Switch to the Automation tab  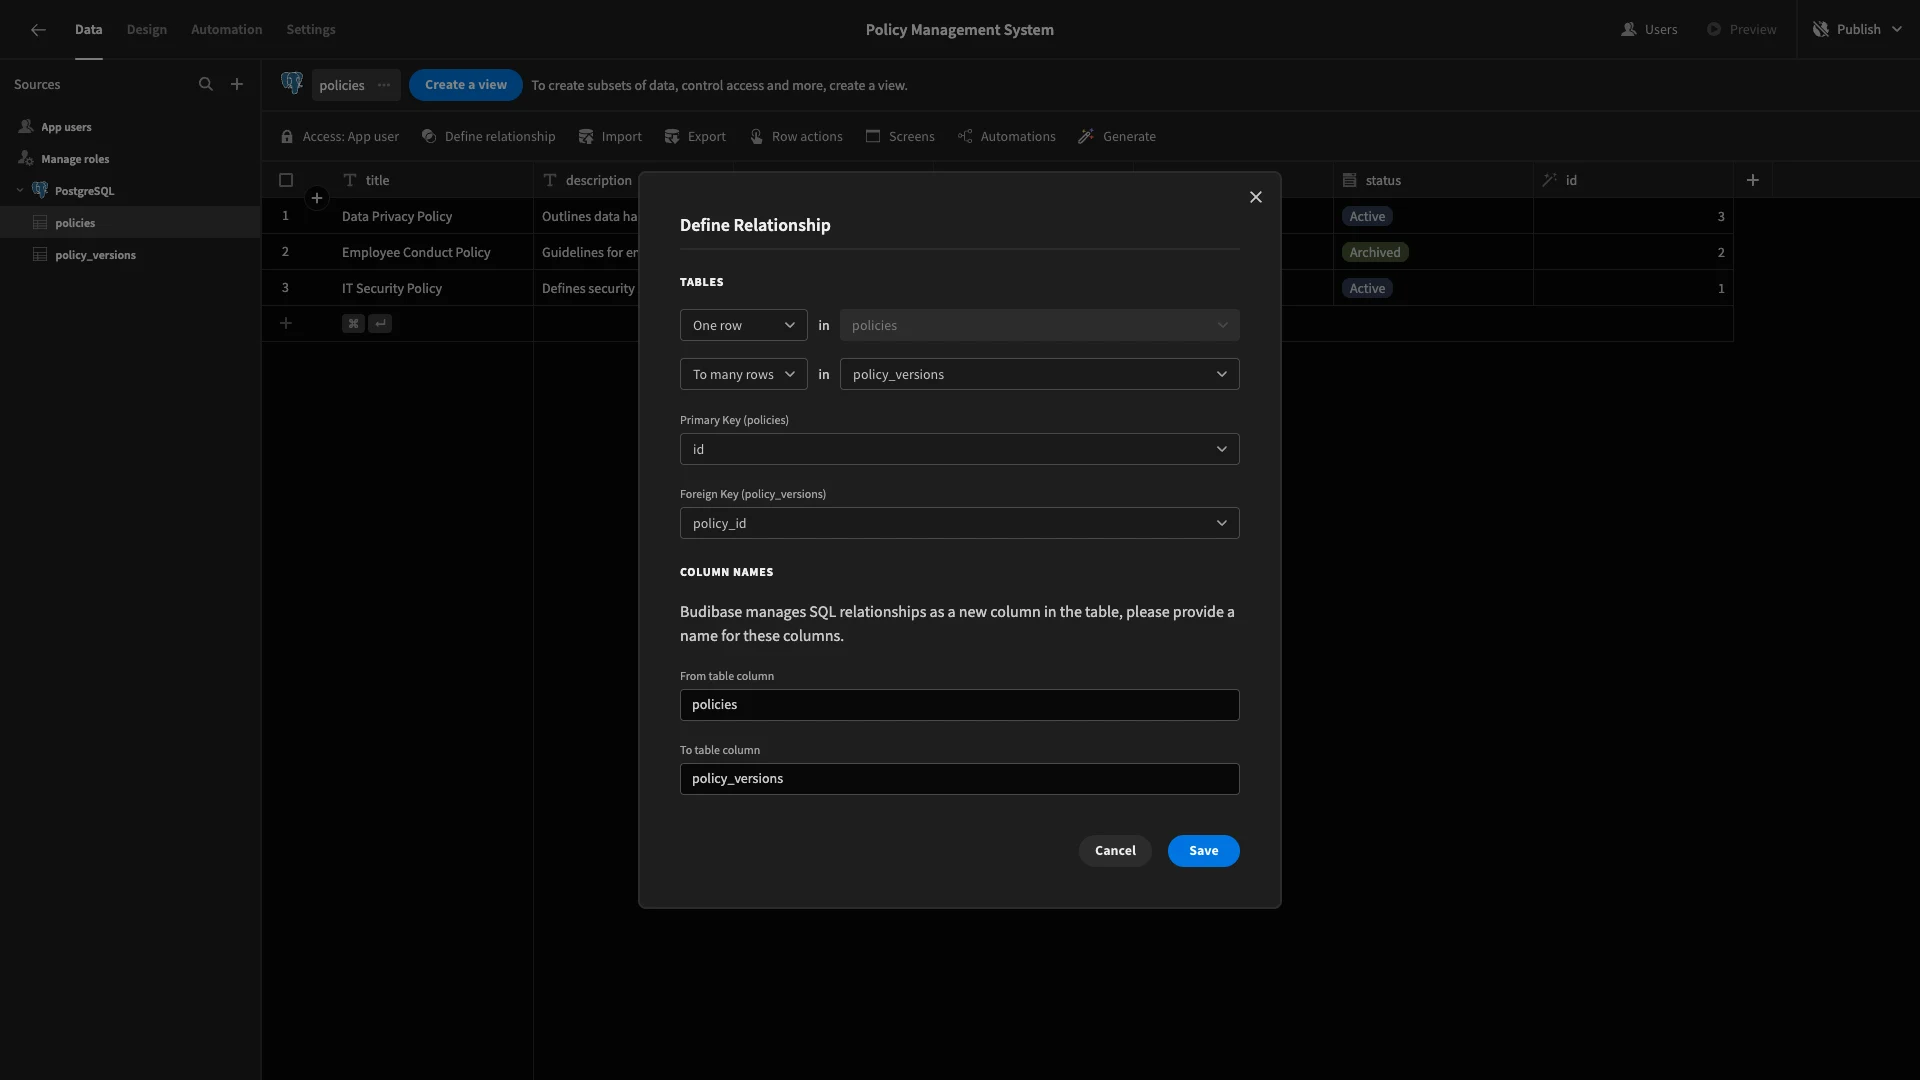click(x=227, y=30)
